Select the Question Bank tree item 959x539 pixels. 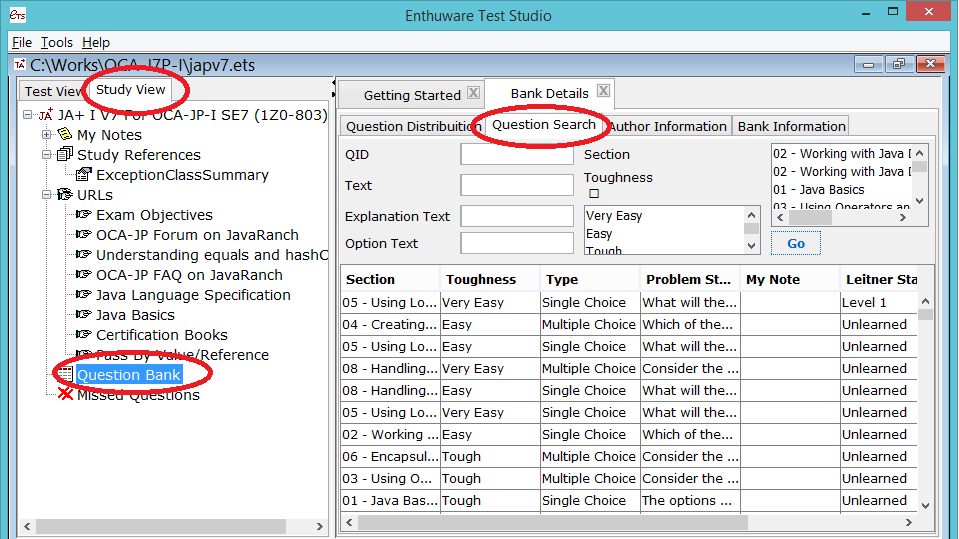129,374
